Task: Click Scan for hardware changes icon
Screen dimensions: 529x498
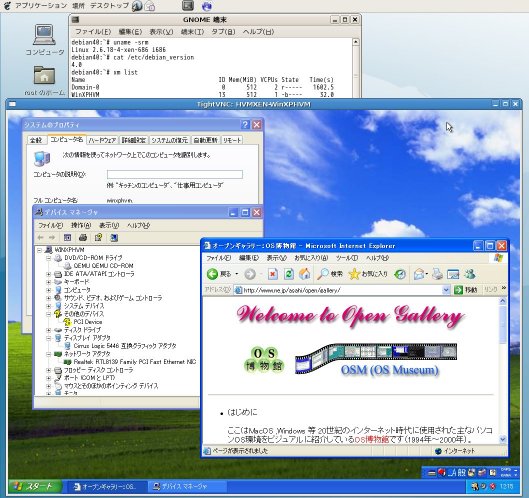Action: (x=114, y=238)
